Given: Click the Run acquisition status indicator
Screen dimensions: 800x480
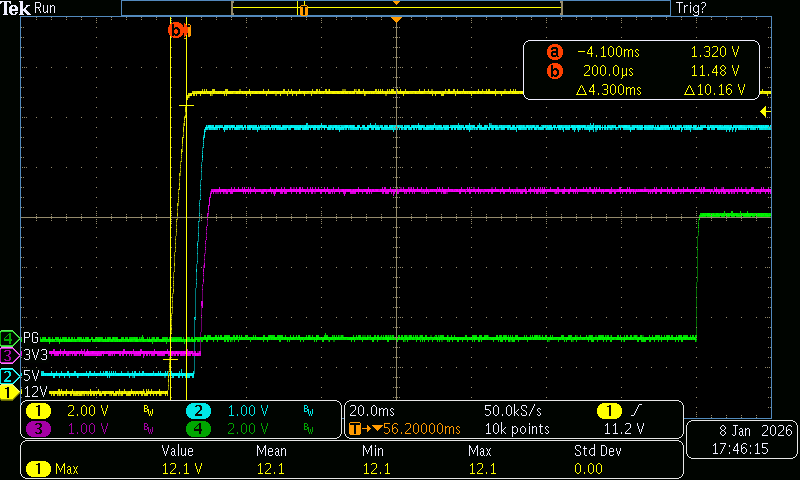Looking at the screenshot, I should tap(46, 8).
